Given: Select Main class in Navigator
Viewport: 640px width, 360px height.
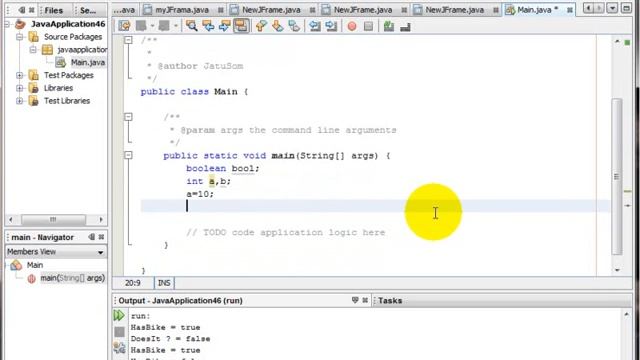Looking at the screenshot, I should (35, 265).
